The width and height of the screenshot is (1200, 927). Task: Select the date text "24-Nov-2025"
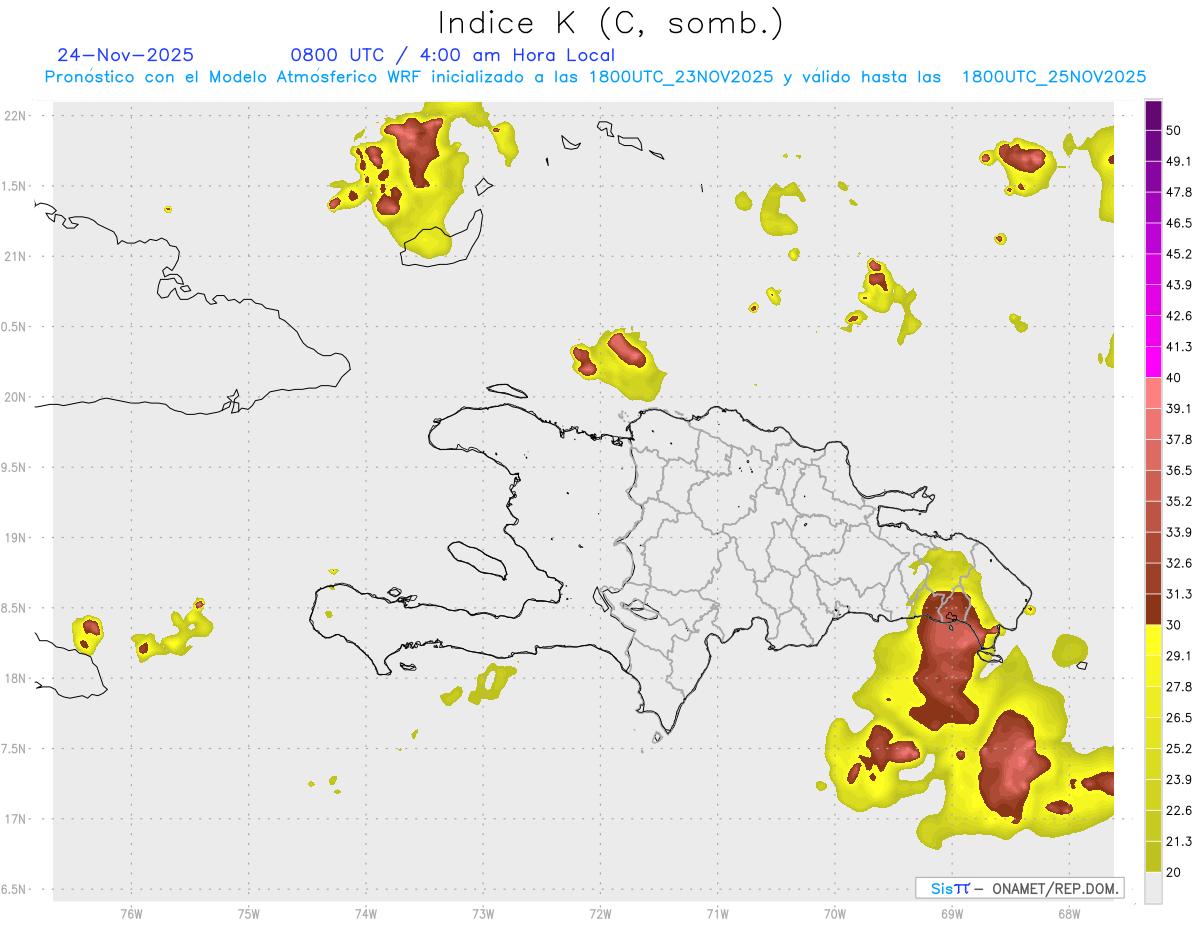coord(126,55)
